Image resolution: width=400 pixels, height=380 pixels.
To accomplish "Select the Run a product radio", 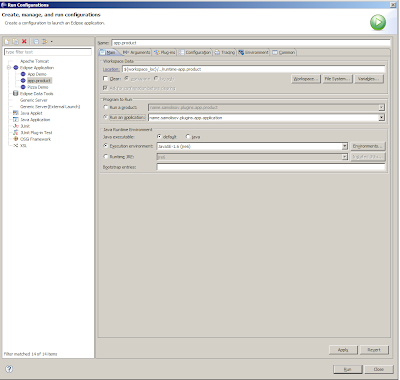I will point(105,107).
